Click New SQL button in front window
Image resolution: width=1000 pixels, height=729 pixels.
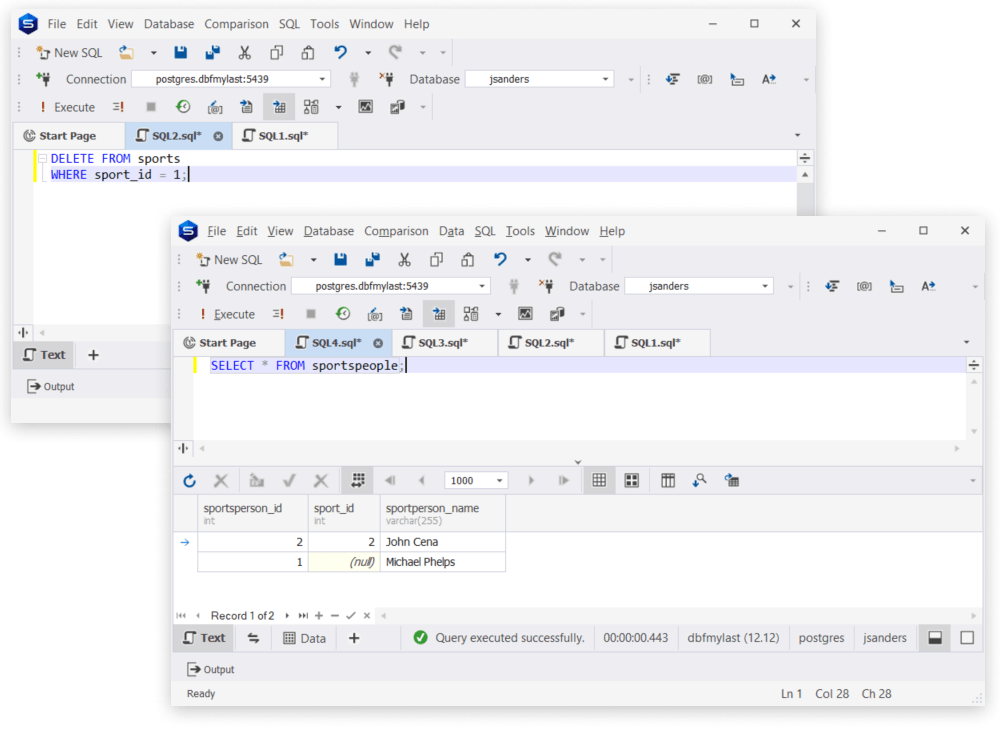pyautogui.click(x=228, y=260)
